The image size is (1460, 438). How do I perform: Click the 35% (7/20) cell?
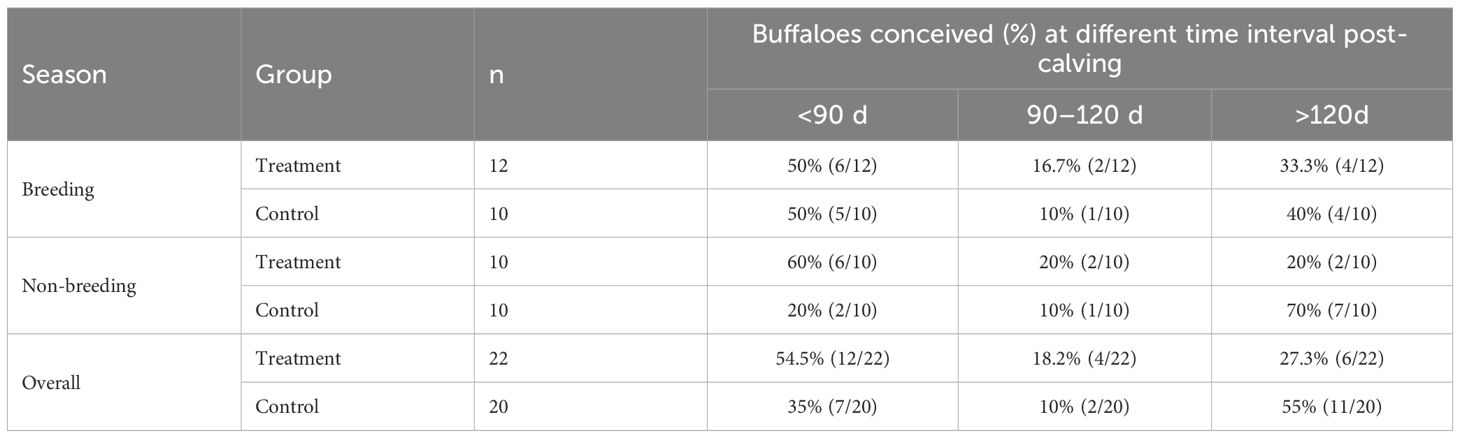pyautogui.click(x=831, y=406)
